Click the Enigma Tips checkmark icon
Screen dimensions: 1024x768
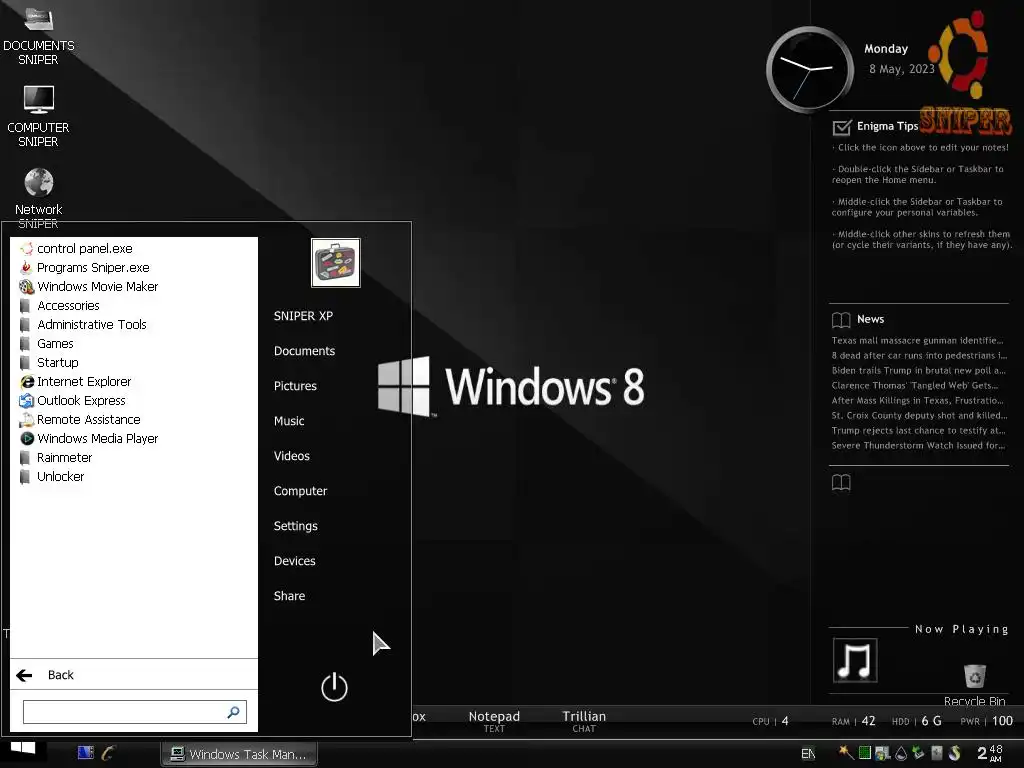[842, 127]
